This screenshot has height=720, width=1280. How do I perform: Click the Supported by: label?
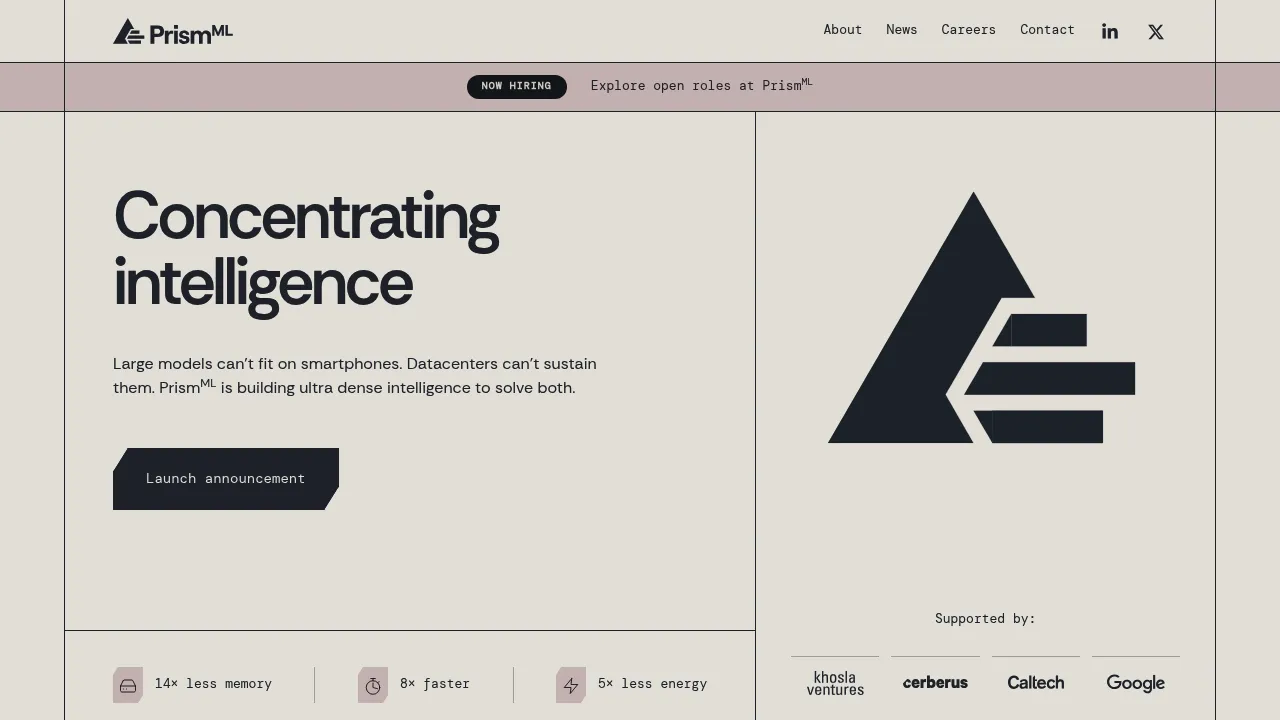(985, 619)
